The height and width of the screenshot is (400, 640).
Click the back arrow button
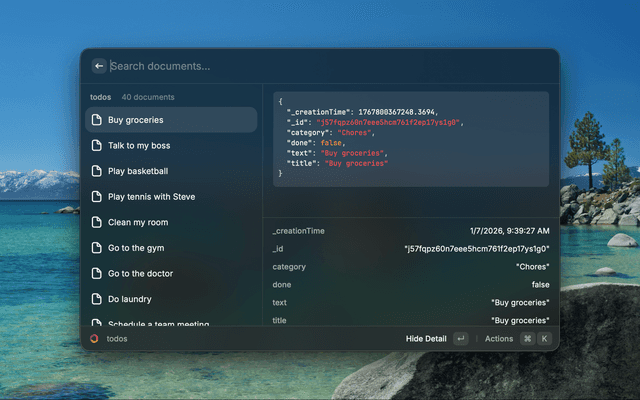[99, 66]
